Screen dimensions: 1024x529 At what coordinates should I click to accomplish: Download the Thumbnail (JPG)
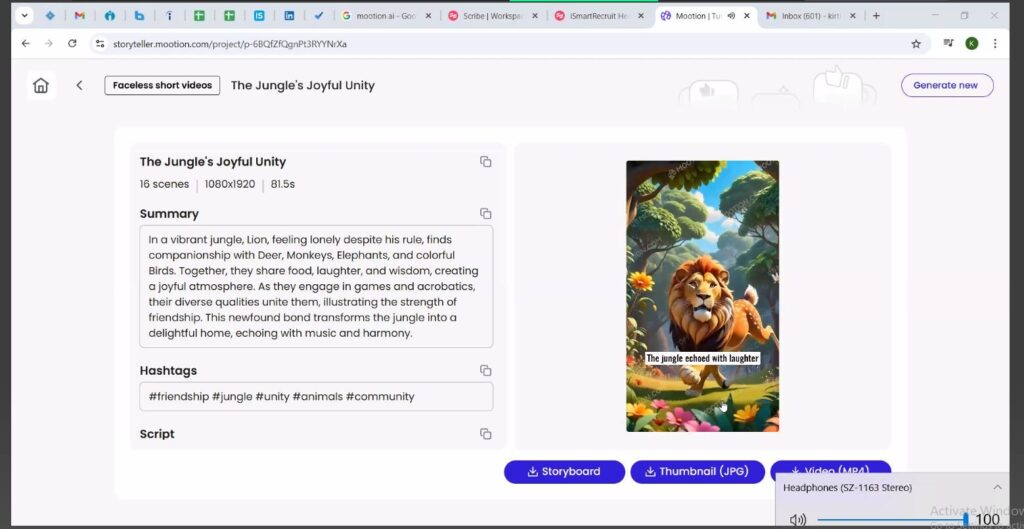[x=697, y=472]
